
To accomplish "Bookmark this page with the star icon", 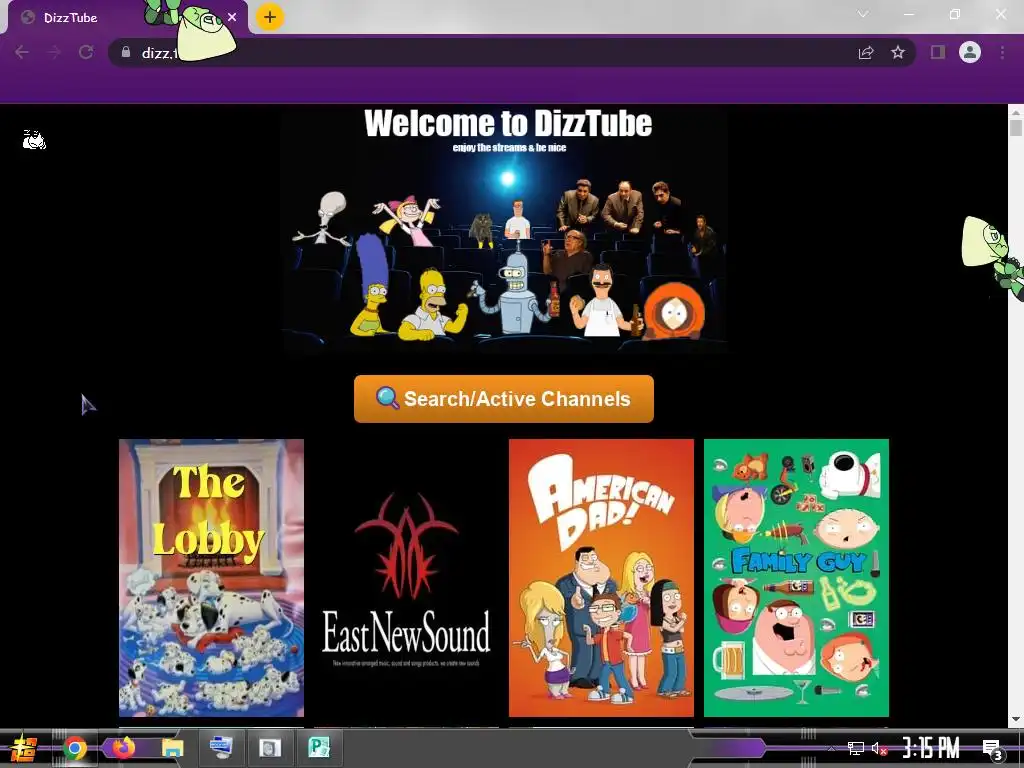I will coord(898,52).
